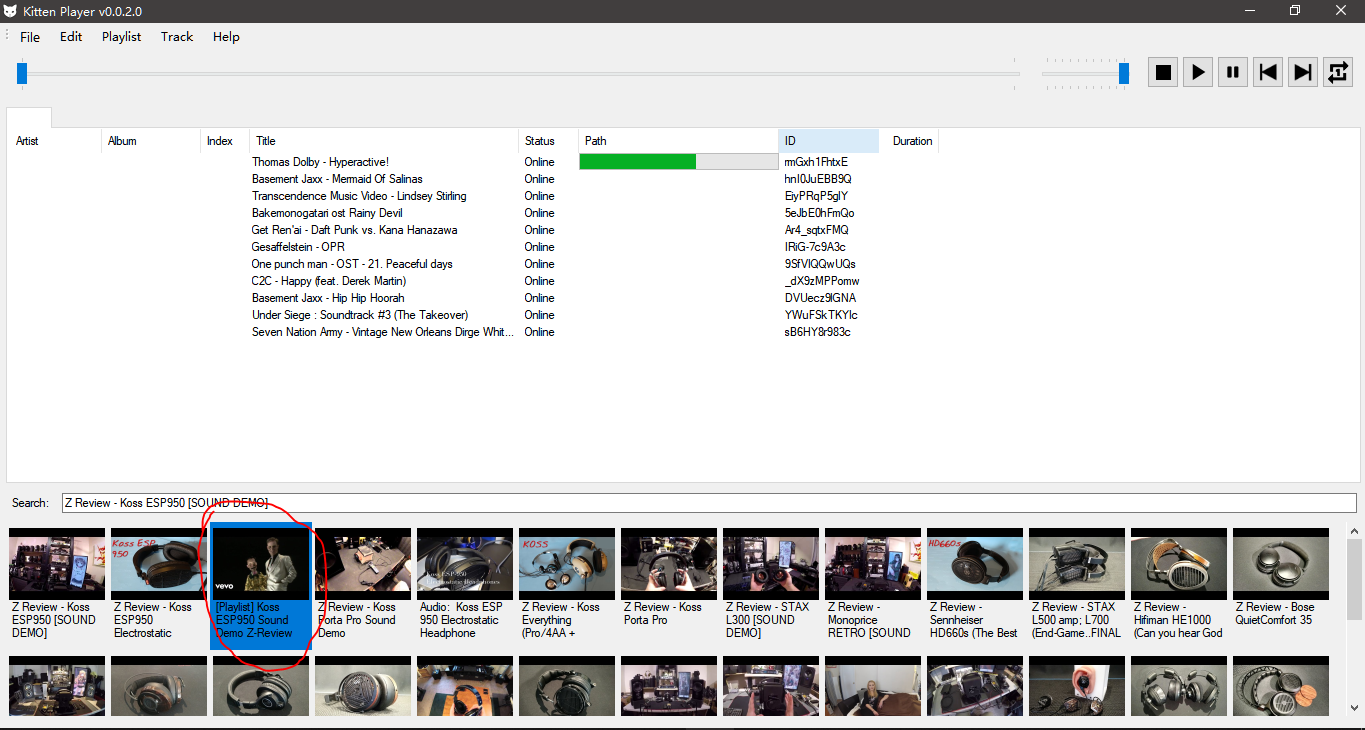Click the Kitten Player cat icon

click(11, 11)
